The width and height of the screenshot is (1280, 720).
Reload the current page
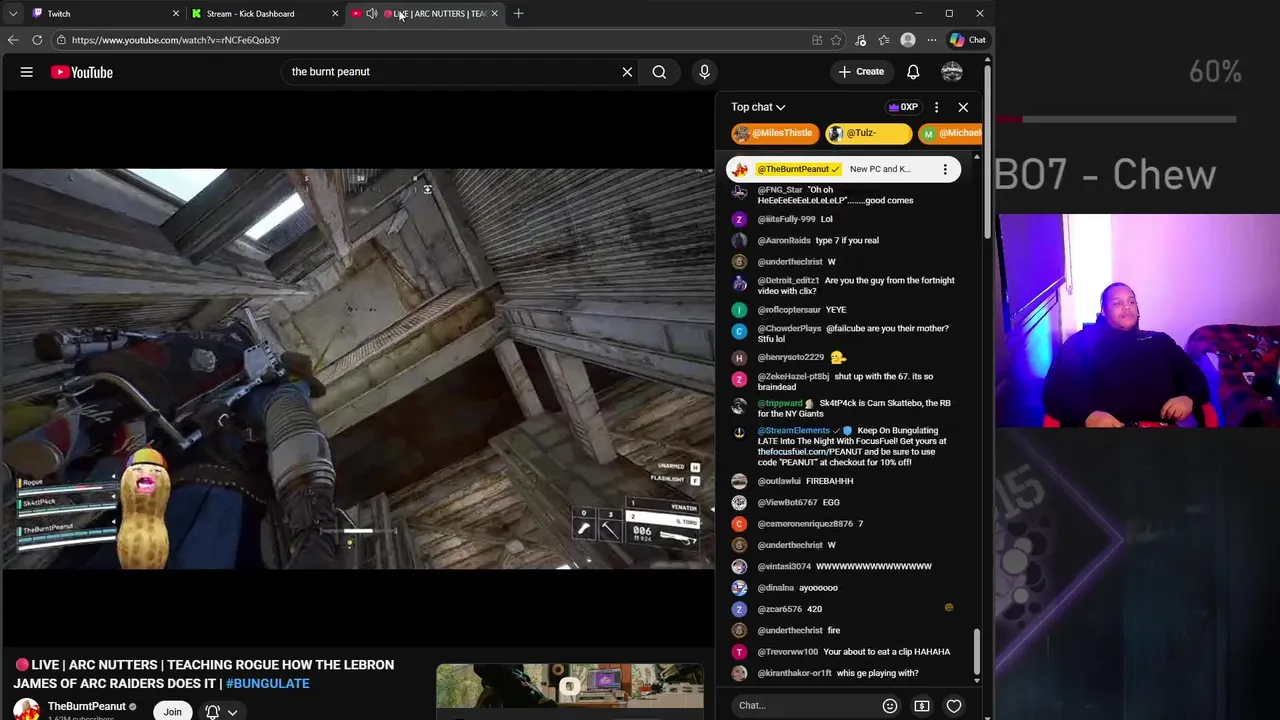[37, 40]
